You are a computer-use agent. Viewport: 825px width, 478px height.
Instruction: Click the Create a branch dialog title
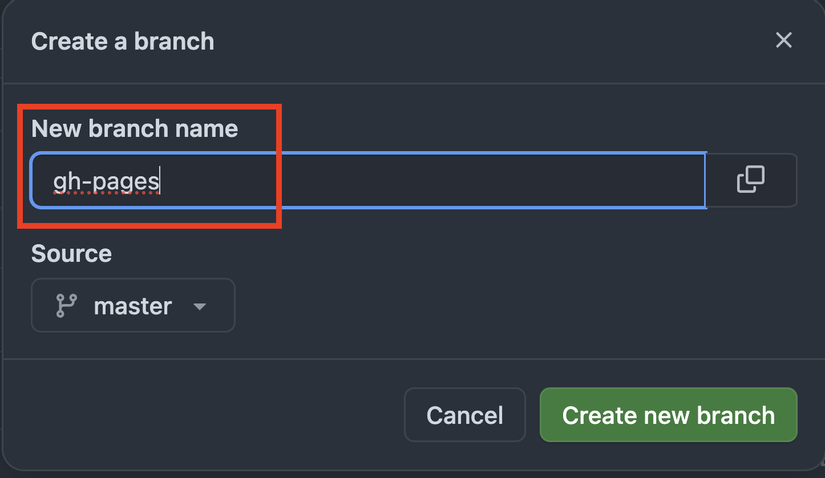(122, 42)
